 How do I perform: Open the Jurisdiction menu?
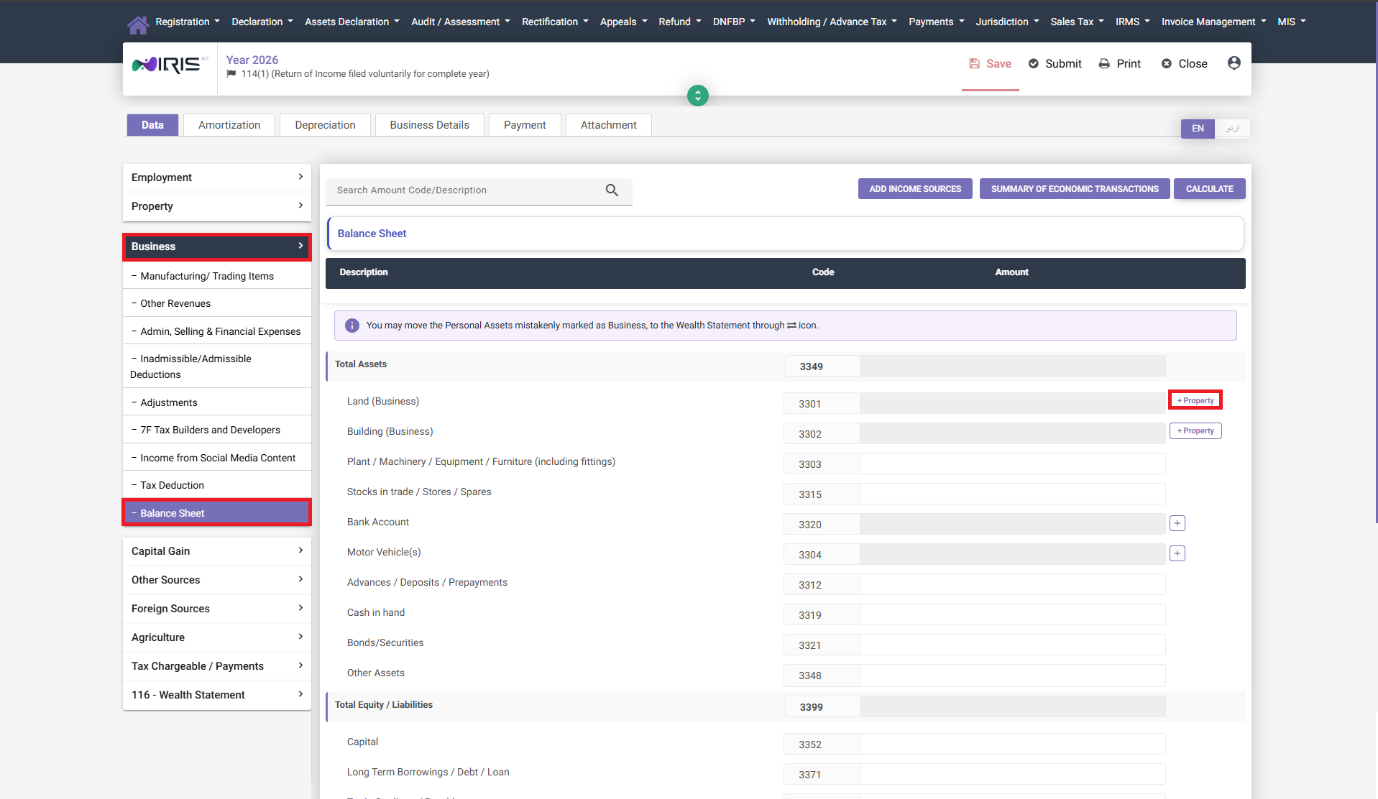click(1007, 21)
